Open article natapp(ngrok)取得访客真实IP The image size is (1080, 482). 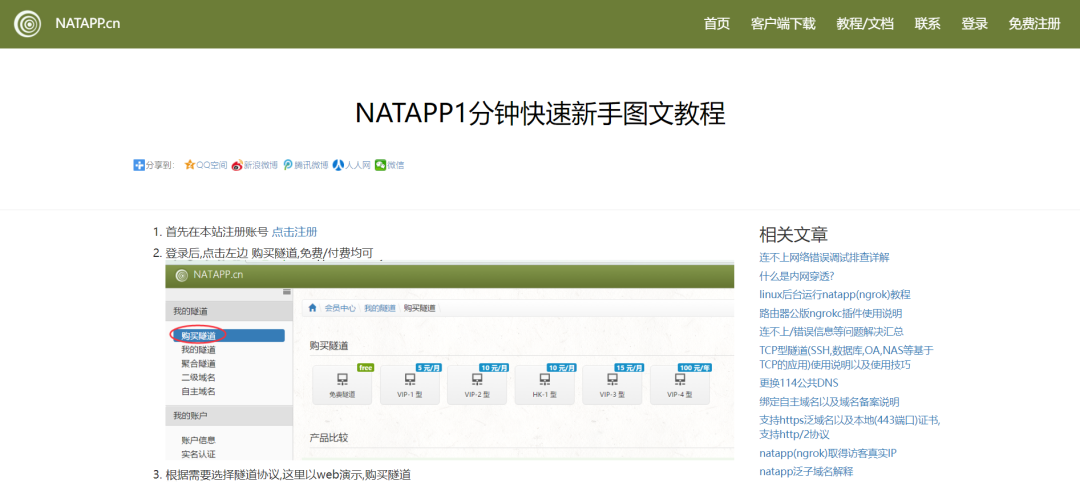[x=828, y=453]
